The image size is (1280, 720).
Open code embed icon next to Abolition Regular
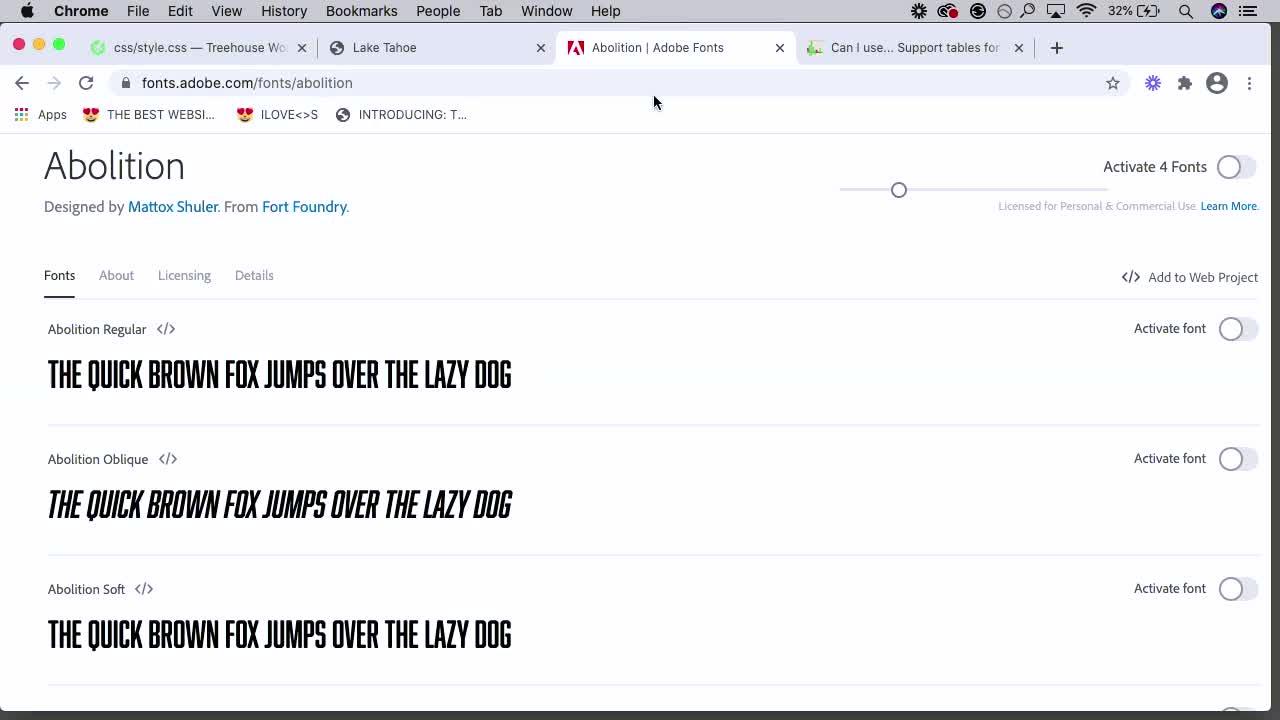coord(165,329)
